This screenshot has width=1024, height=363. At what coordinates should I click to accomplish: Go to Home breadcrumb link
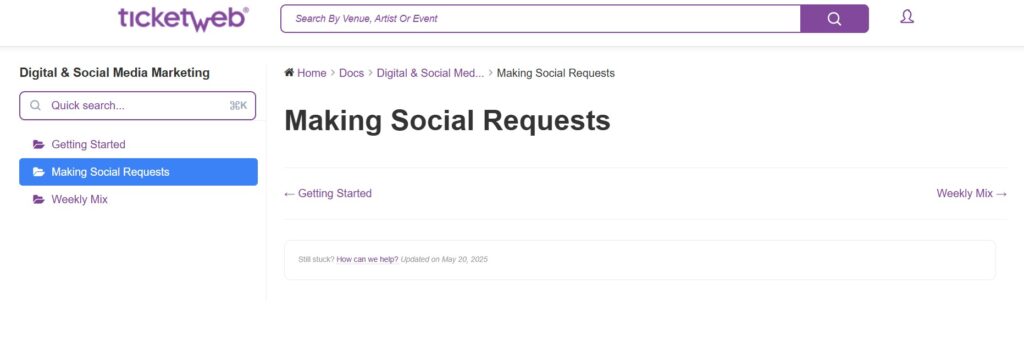(312, 73)
